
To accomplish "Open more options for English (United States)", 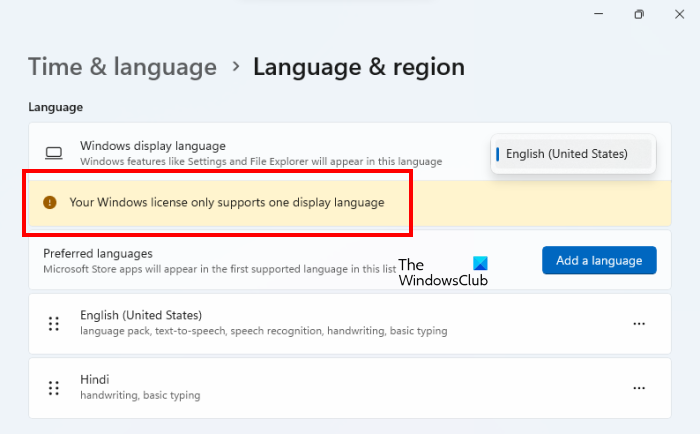I will click(639, 324).
